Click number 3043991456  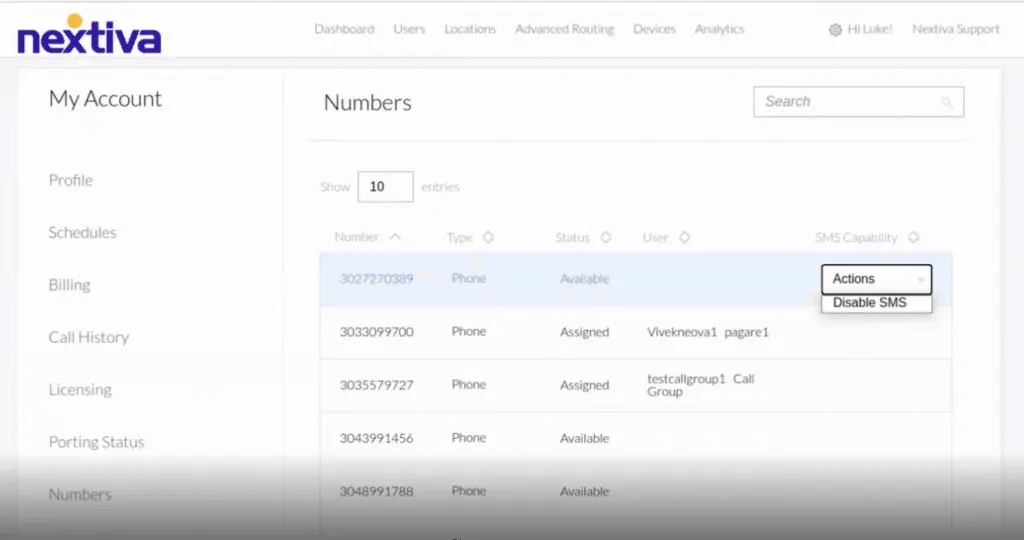pos(376,438)
